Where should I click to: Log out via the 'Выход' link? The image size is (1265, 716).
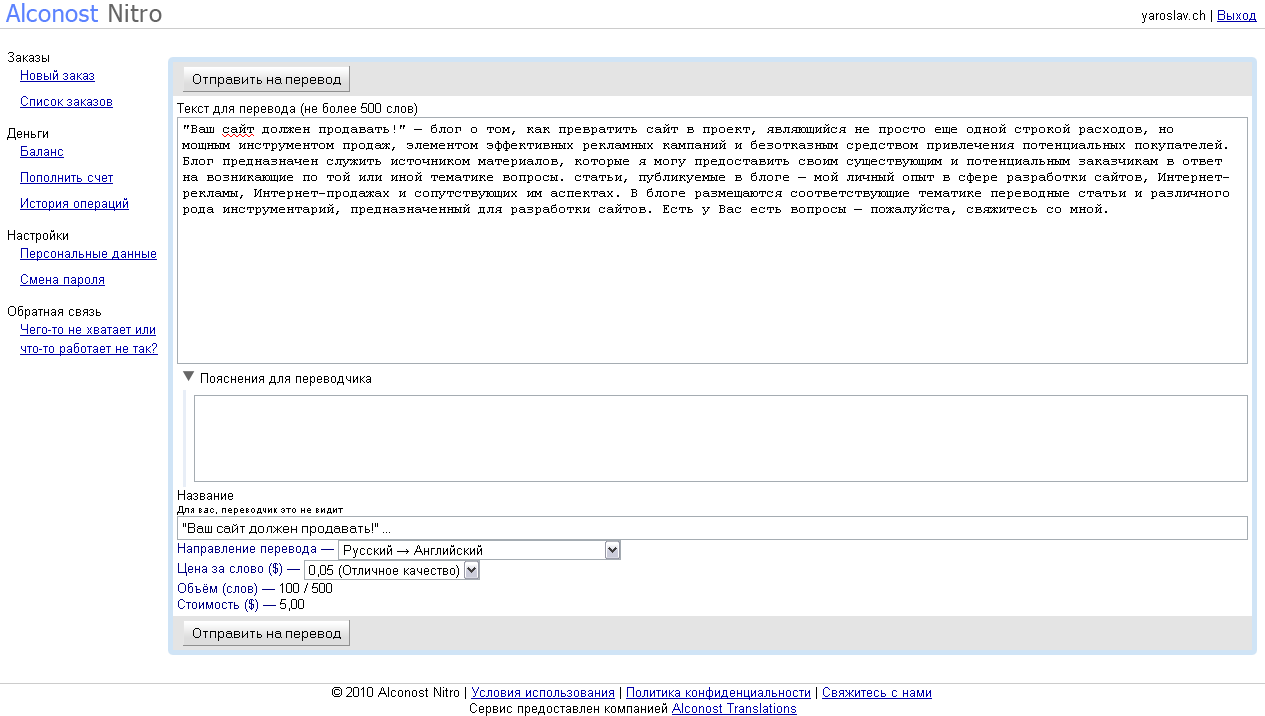click(x=1236, y=15)
